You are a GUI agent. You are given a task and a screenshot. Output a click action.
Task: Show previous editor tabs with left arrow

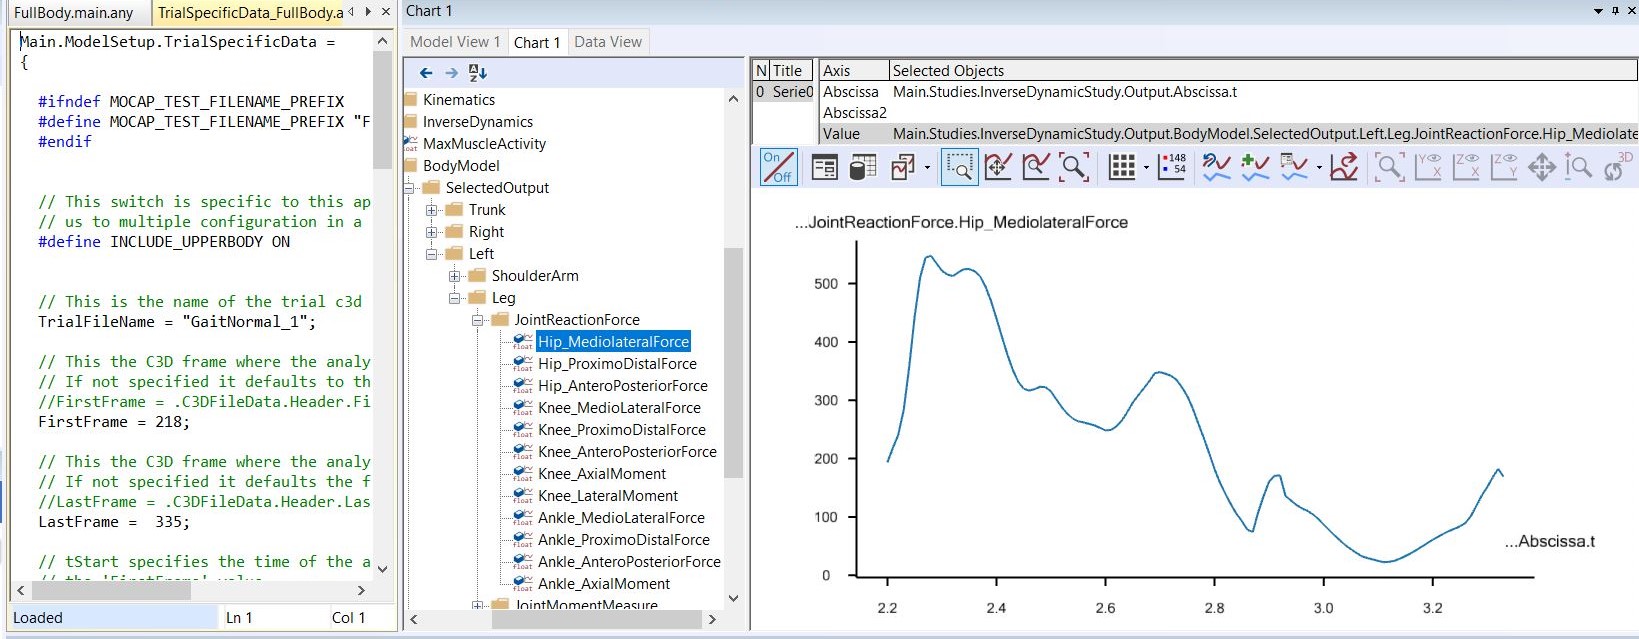(351, 12)
